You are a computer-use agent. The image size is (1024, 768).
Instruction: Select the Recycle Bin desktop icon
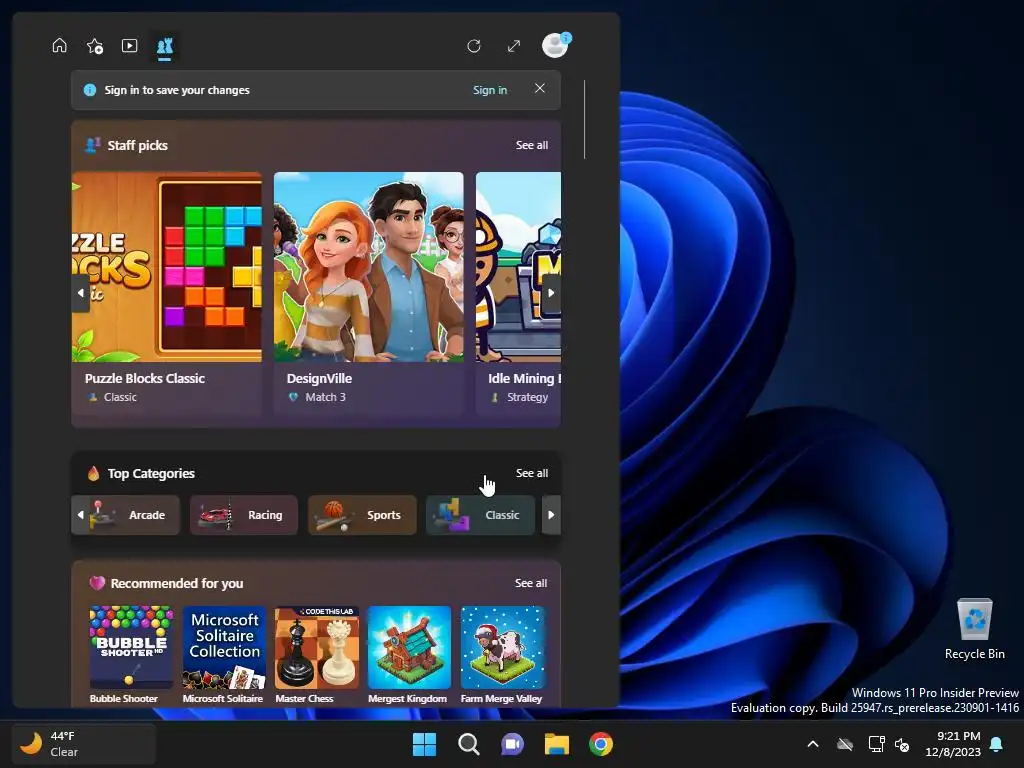974,629
